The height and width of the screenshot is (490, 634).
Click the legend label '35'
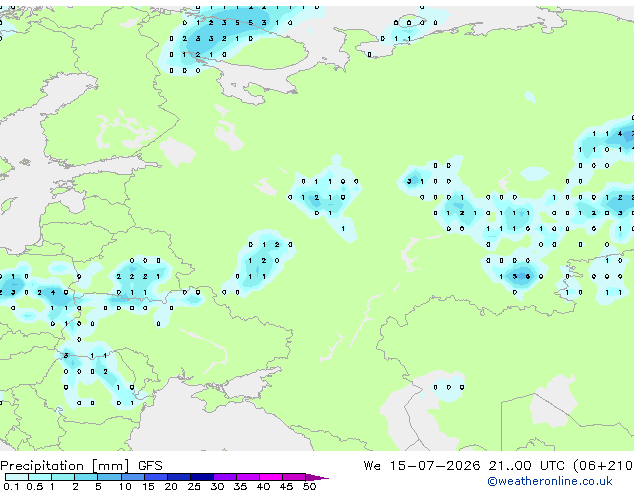[x=240, y=486]
